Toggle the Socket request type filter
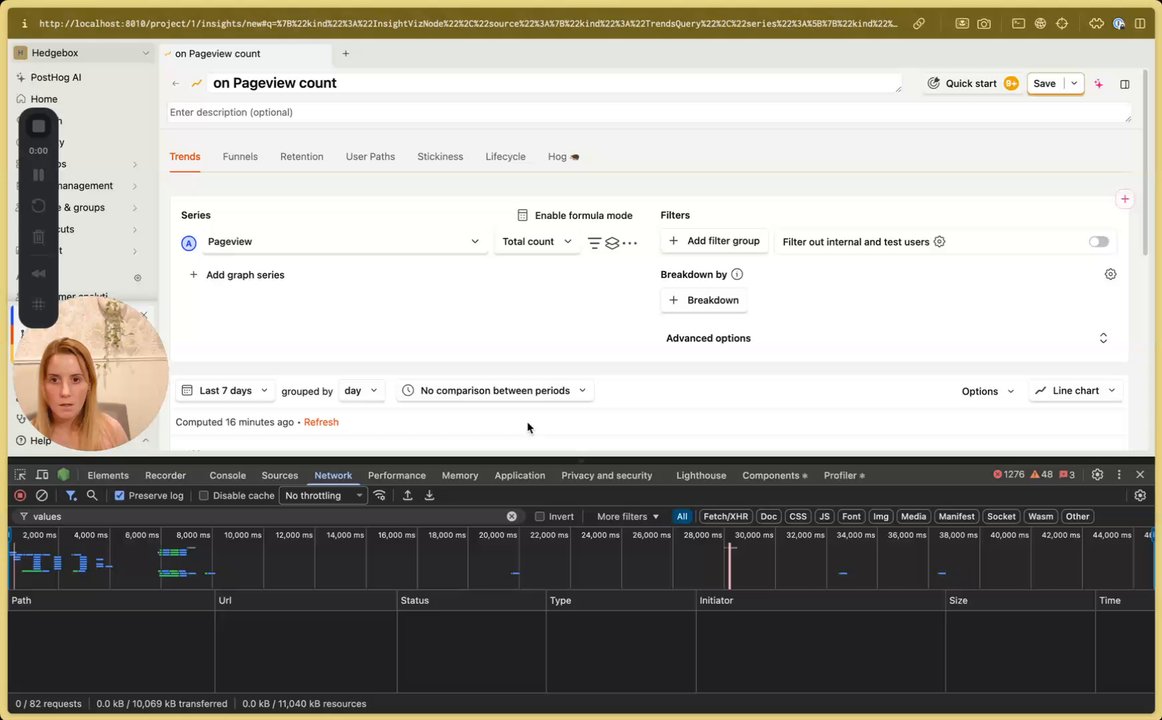The height and width of the screenshot is (720, 1162). tap(1000, 516)
